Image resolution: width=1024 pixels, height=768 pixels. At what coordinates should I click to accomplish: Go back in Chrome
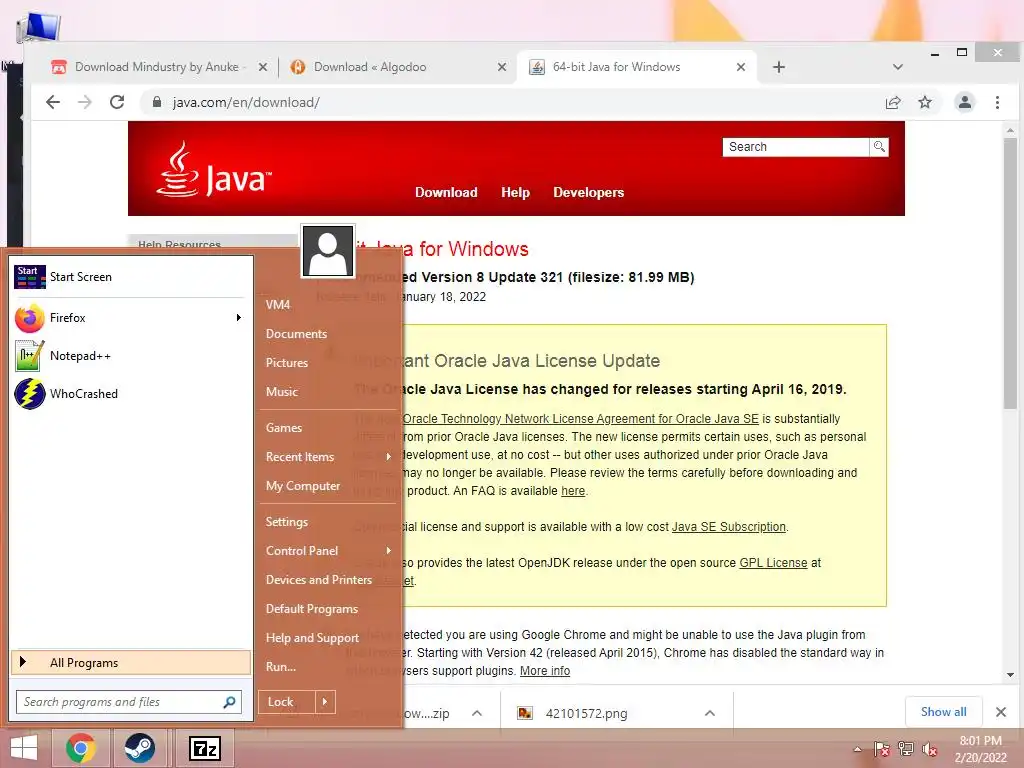click(53, 102)
